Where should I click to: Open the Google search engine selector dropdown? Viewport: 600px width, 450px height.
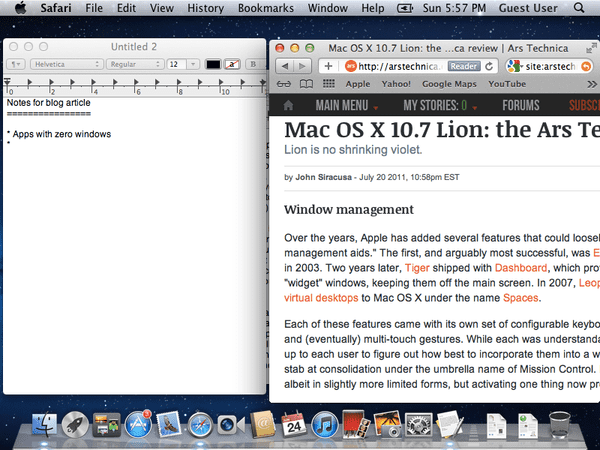[515, 66]
